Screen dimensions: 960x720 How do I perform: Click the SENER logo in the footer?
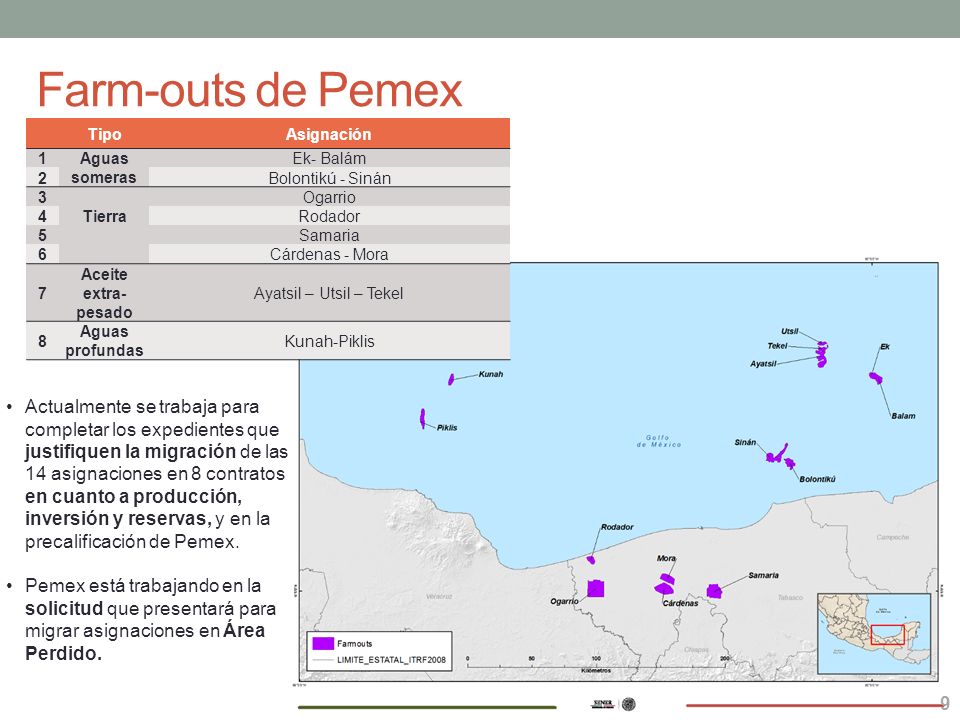[602, 704]
